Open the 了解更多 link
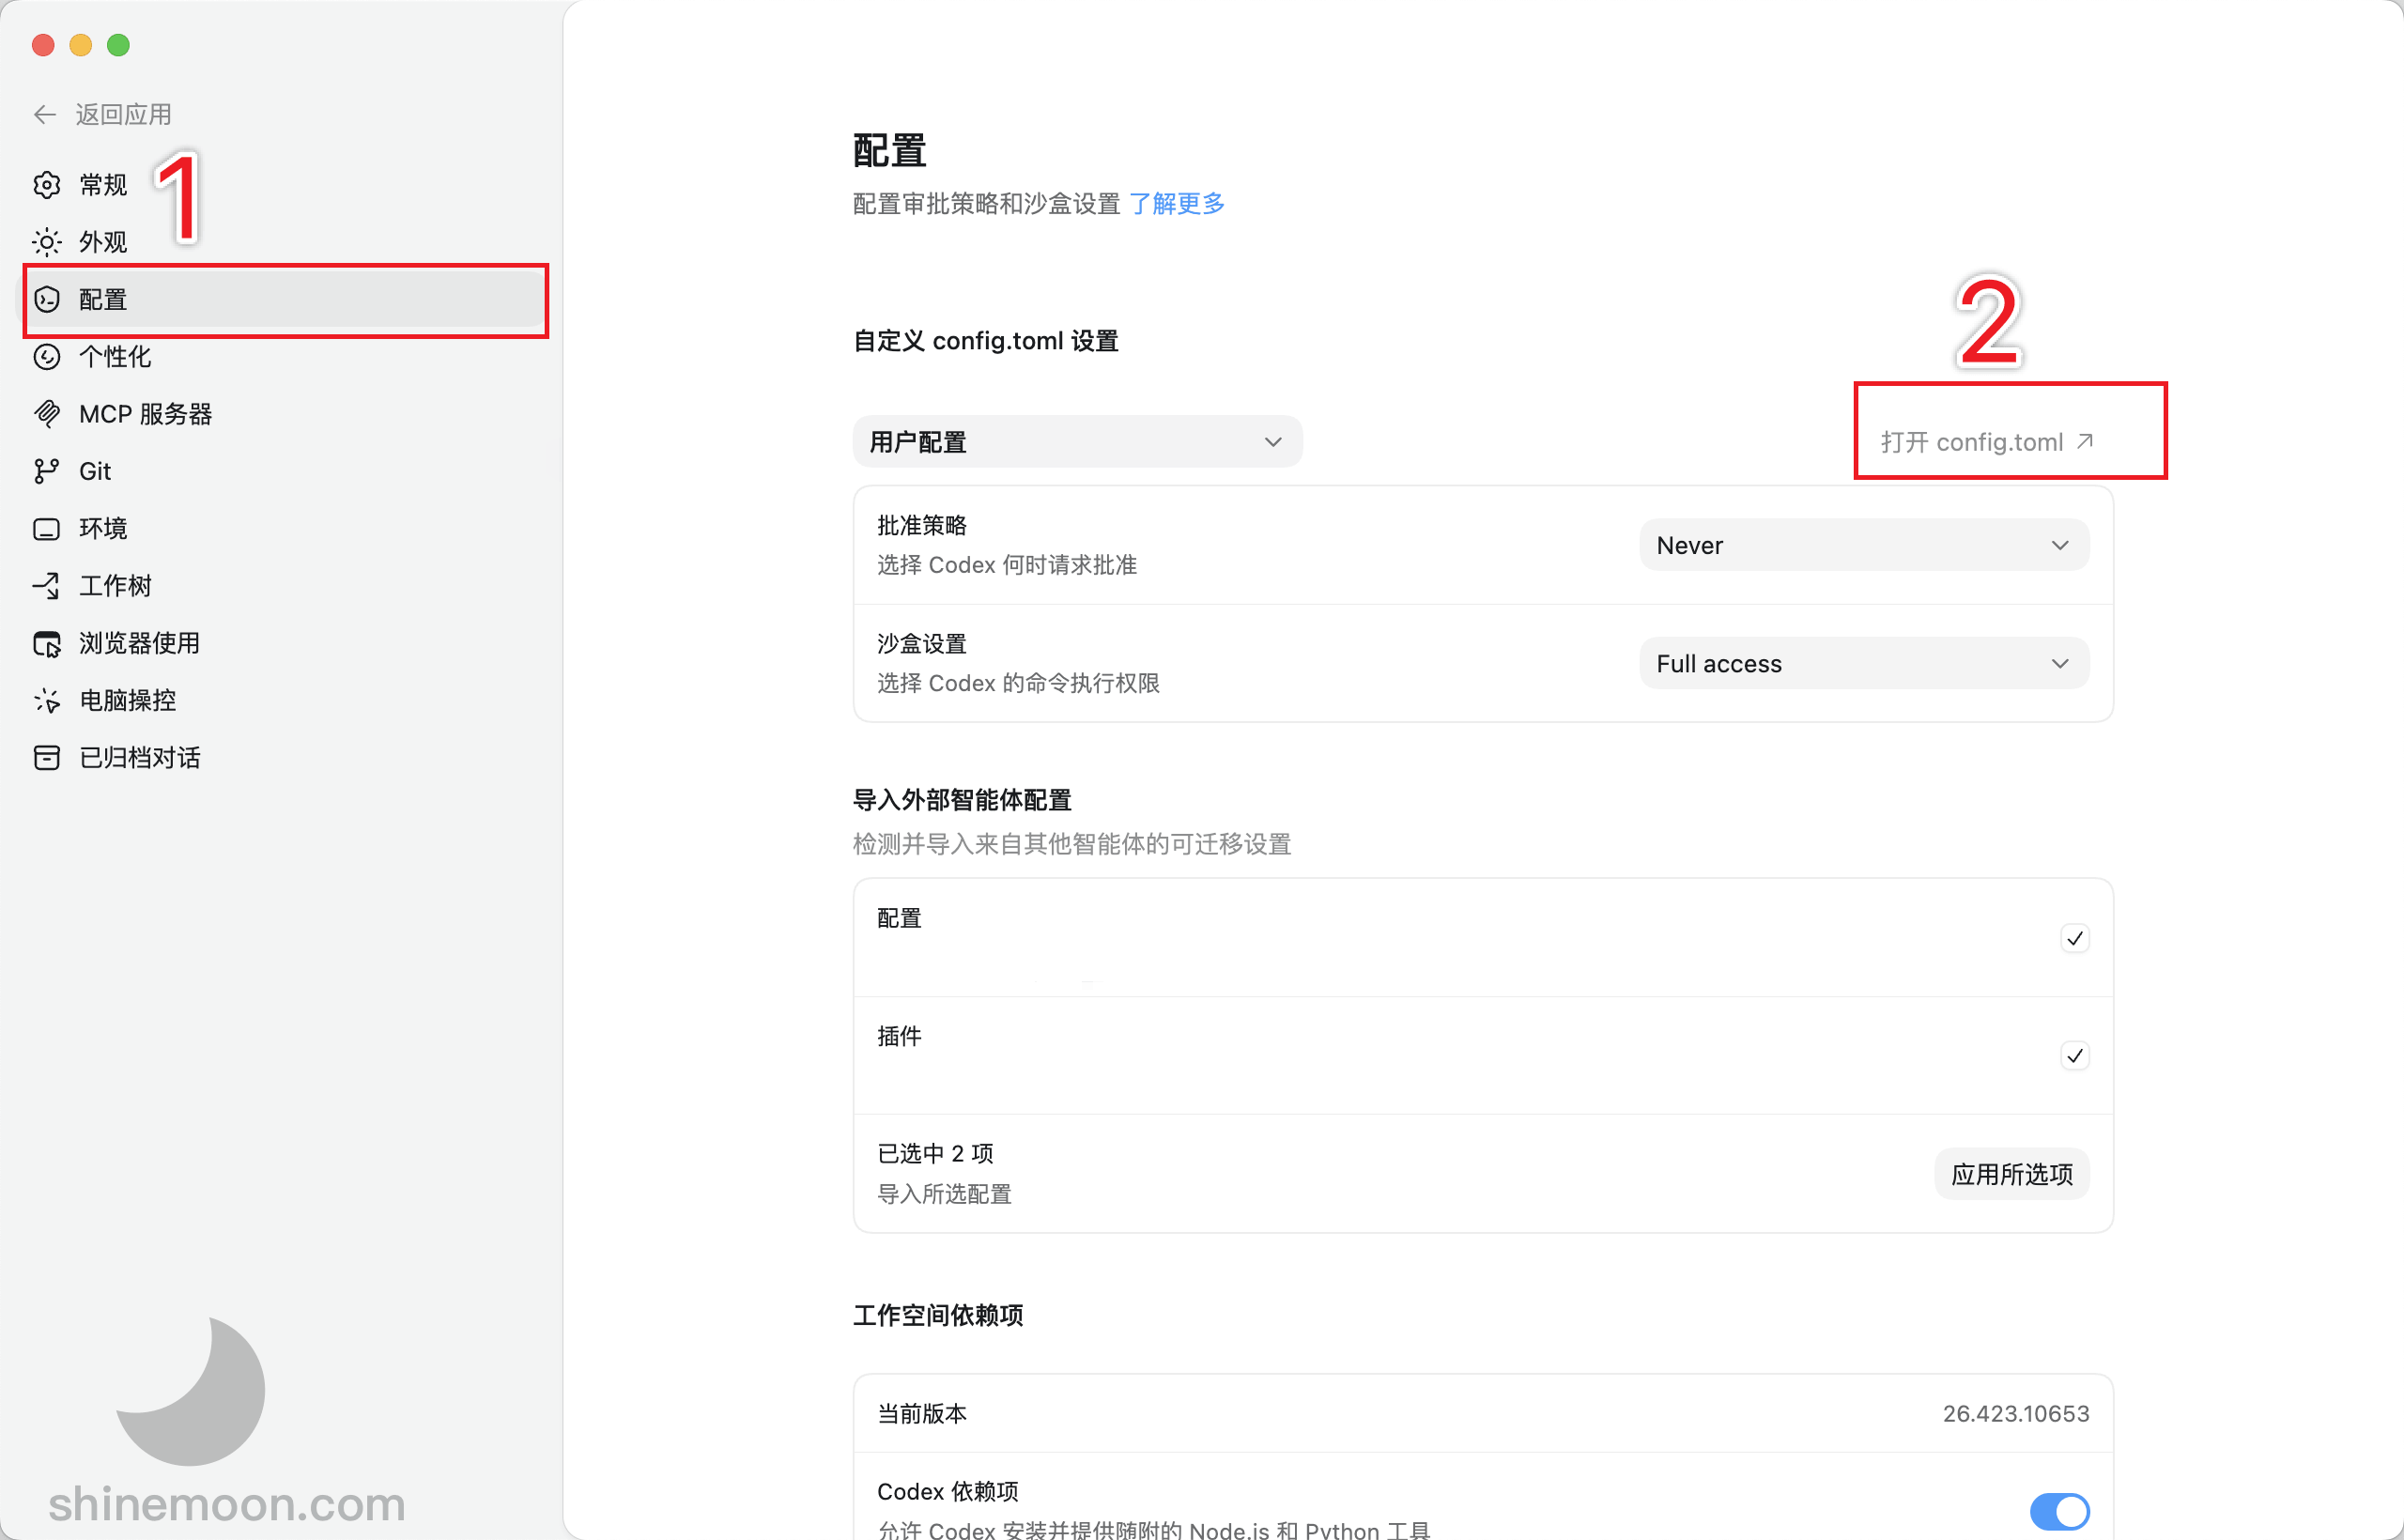Screen dimensions: 2404x1540 coord(1176,204)
